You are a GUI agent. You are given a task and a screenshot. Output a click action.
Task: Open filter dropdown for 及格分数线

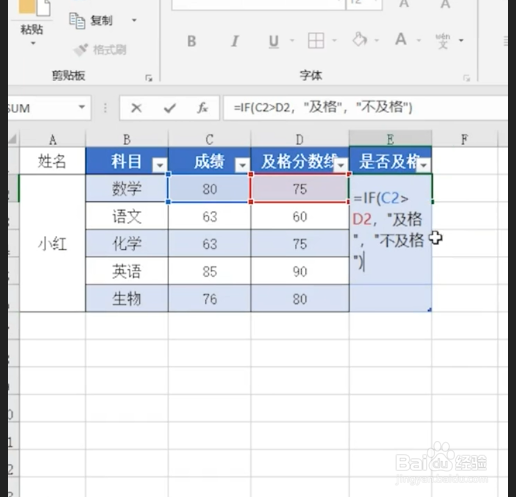click(x=341, y=165)
